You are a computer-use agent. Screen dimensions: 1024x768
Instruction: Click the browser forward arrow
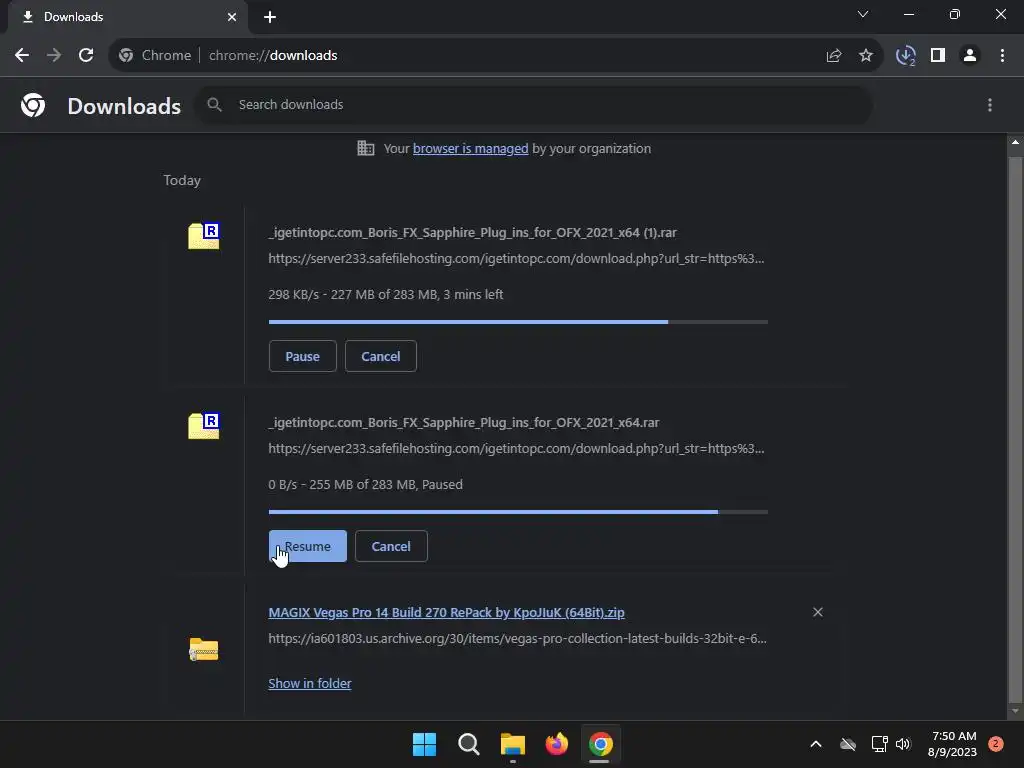tap(54, 56)
